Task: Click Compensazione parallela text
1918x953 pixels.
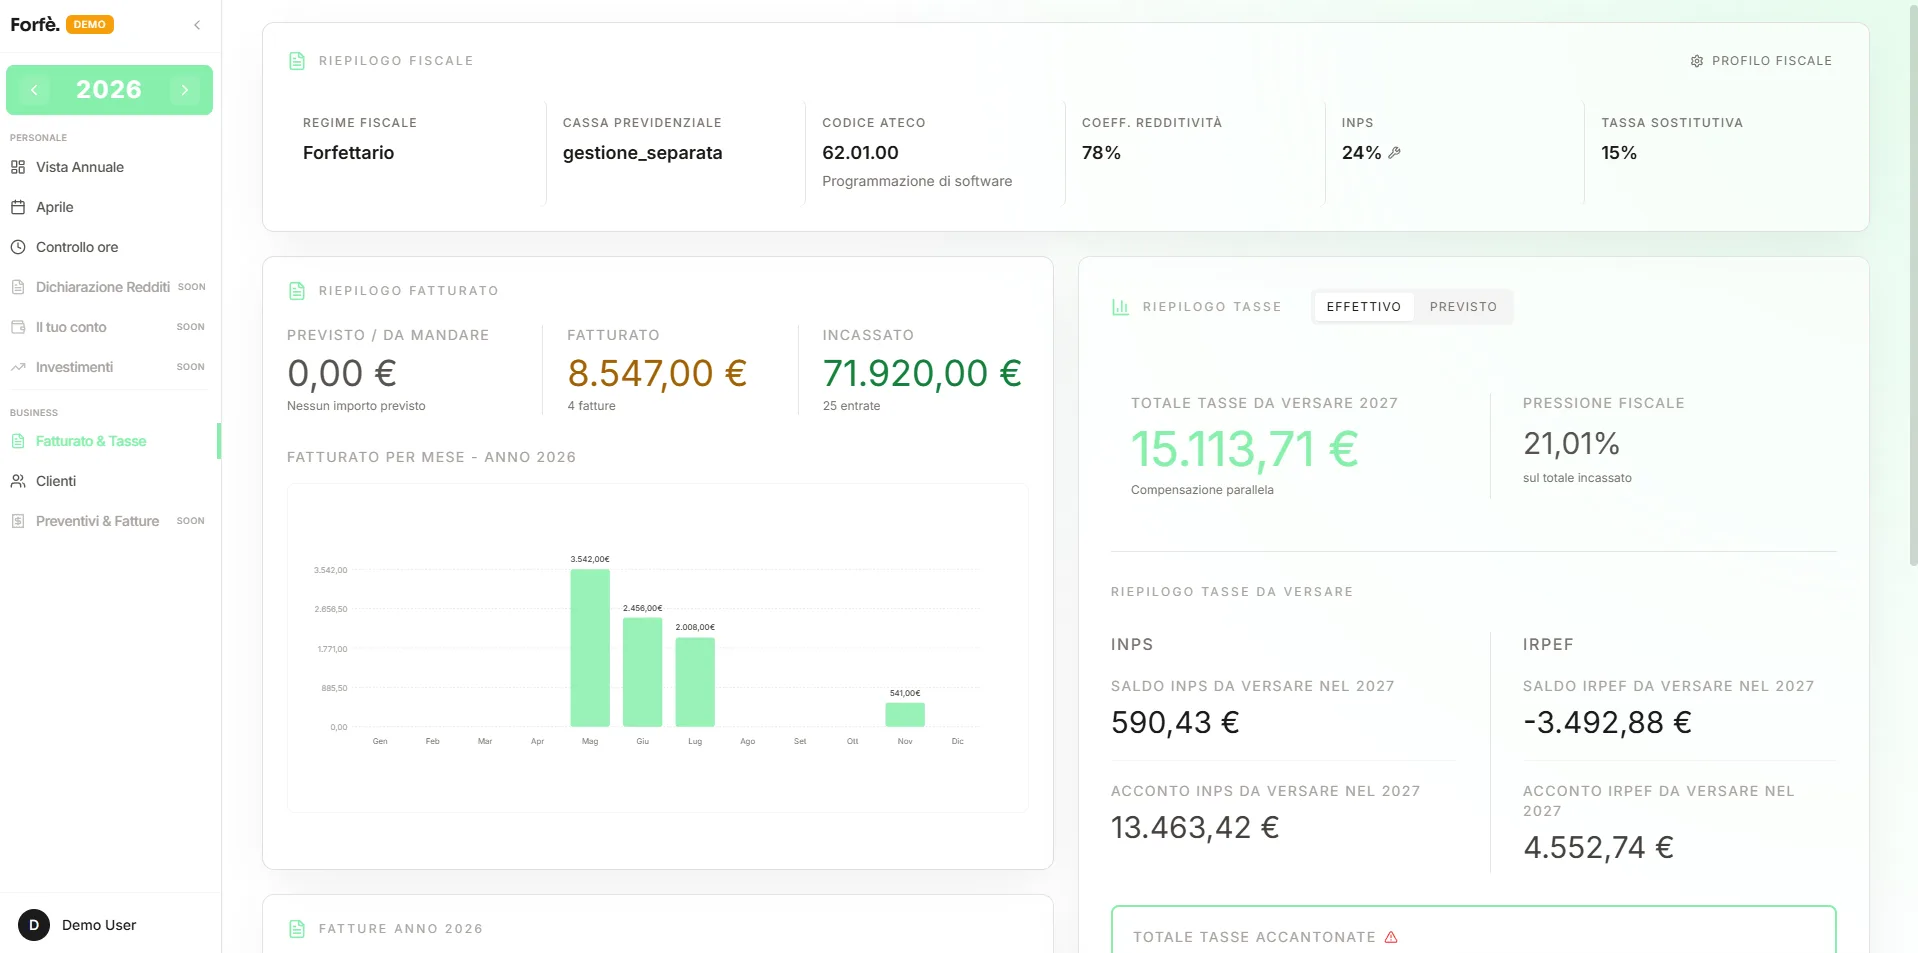Action: pyautogui.click(x=1202, y=490)
